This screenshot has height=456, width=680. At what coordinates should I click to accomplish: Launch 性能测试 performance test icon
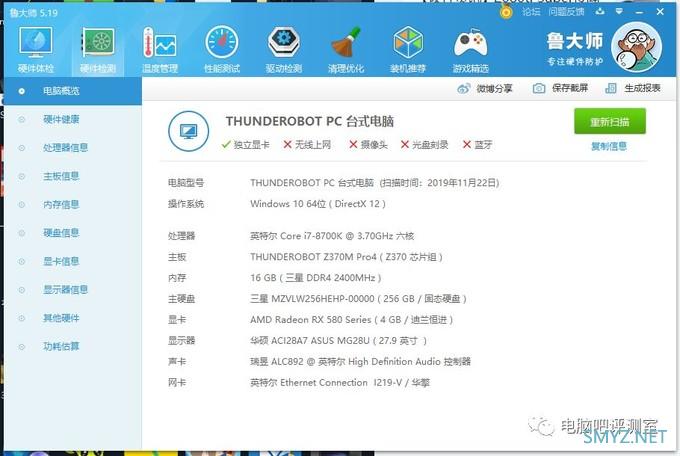tap(222, 49)
